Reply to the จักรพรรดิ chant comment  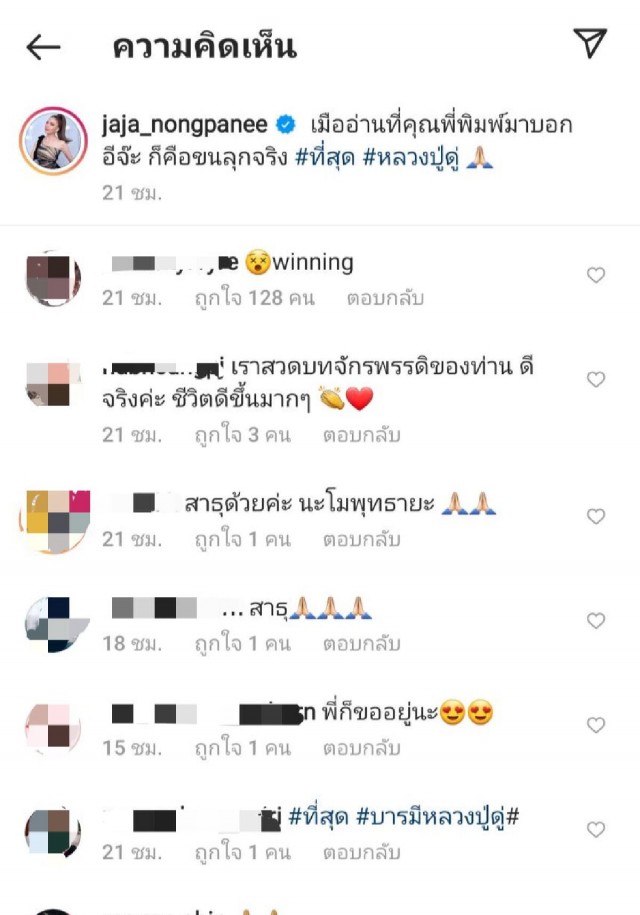tap(362, 435)
